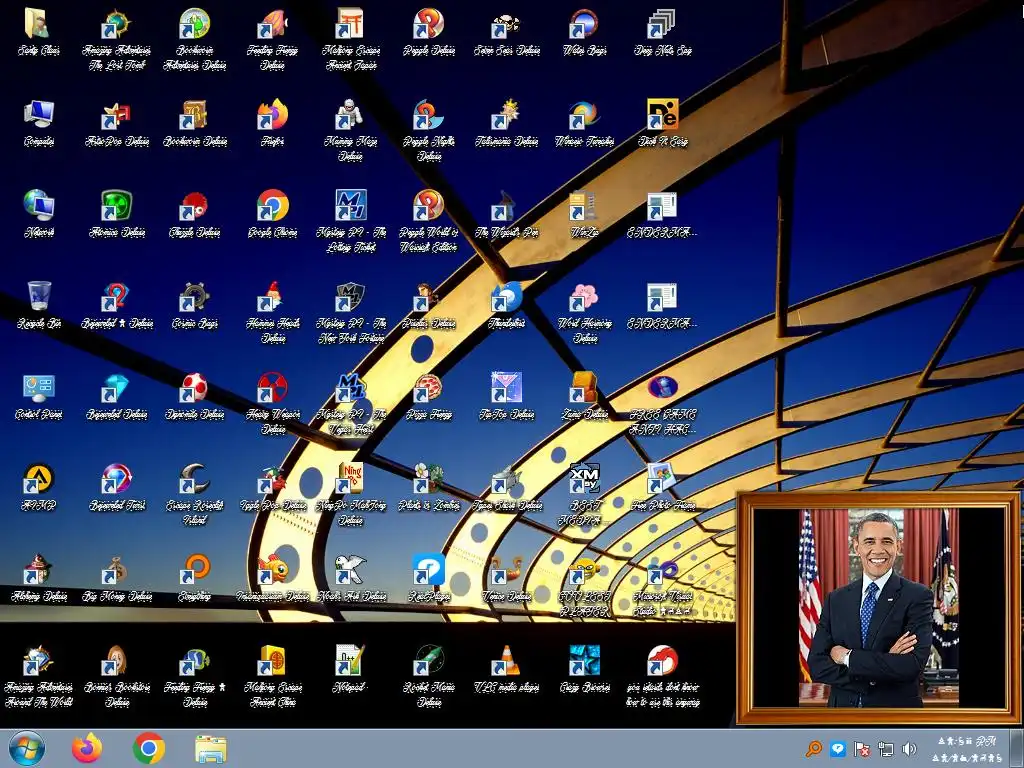Select the Notepad++ desktop shortcut

pos(351,669)
